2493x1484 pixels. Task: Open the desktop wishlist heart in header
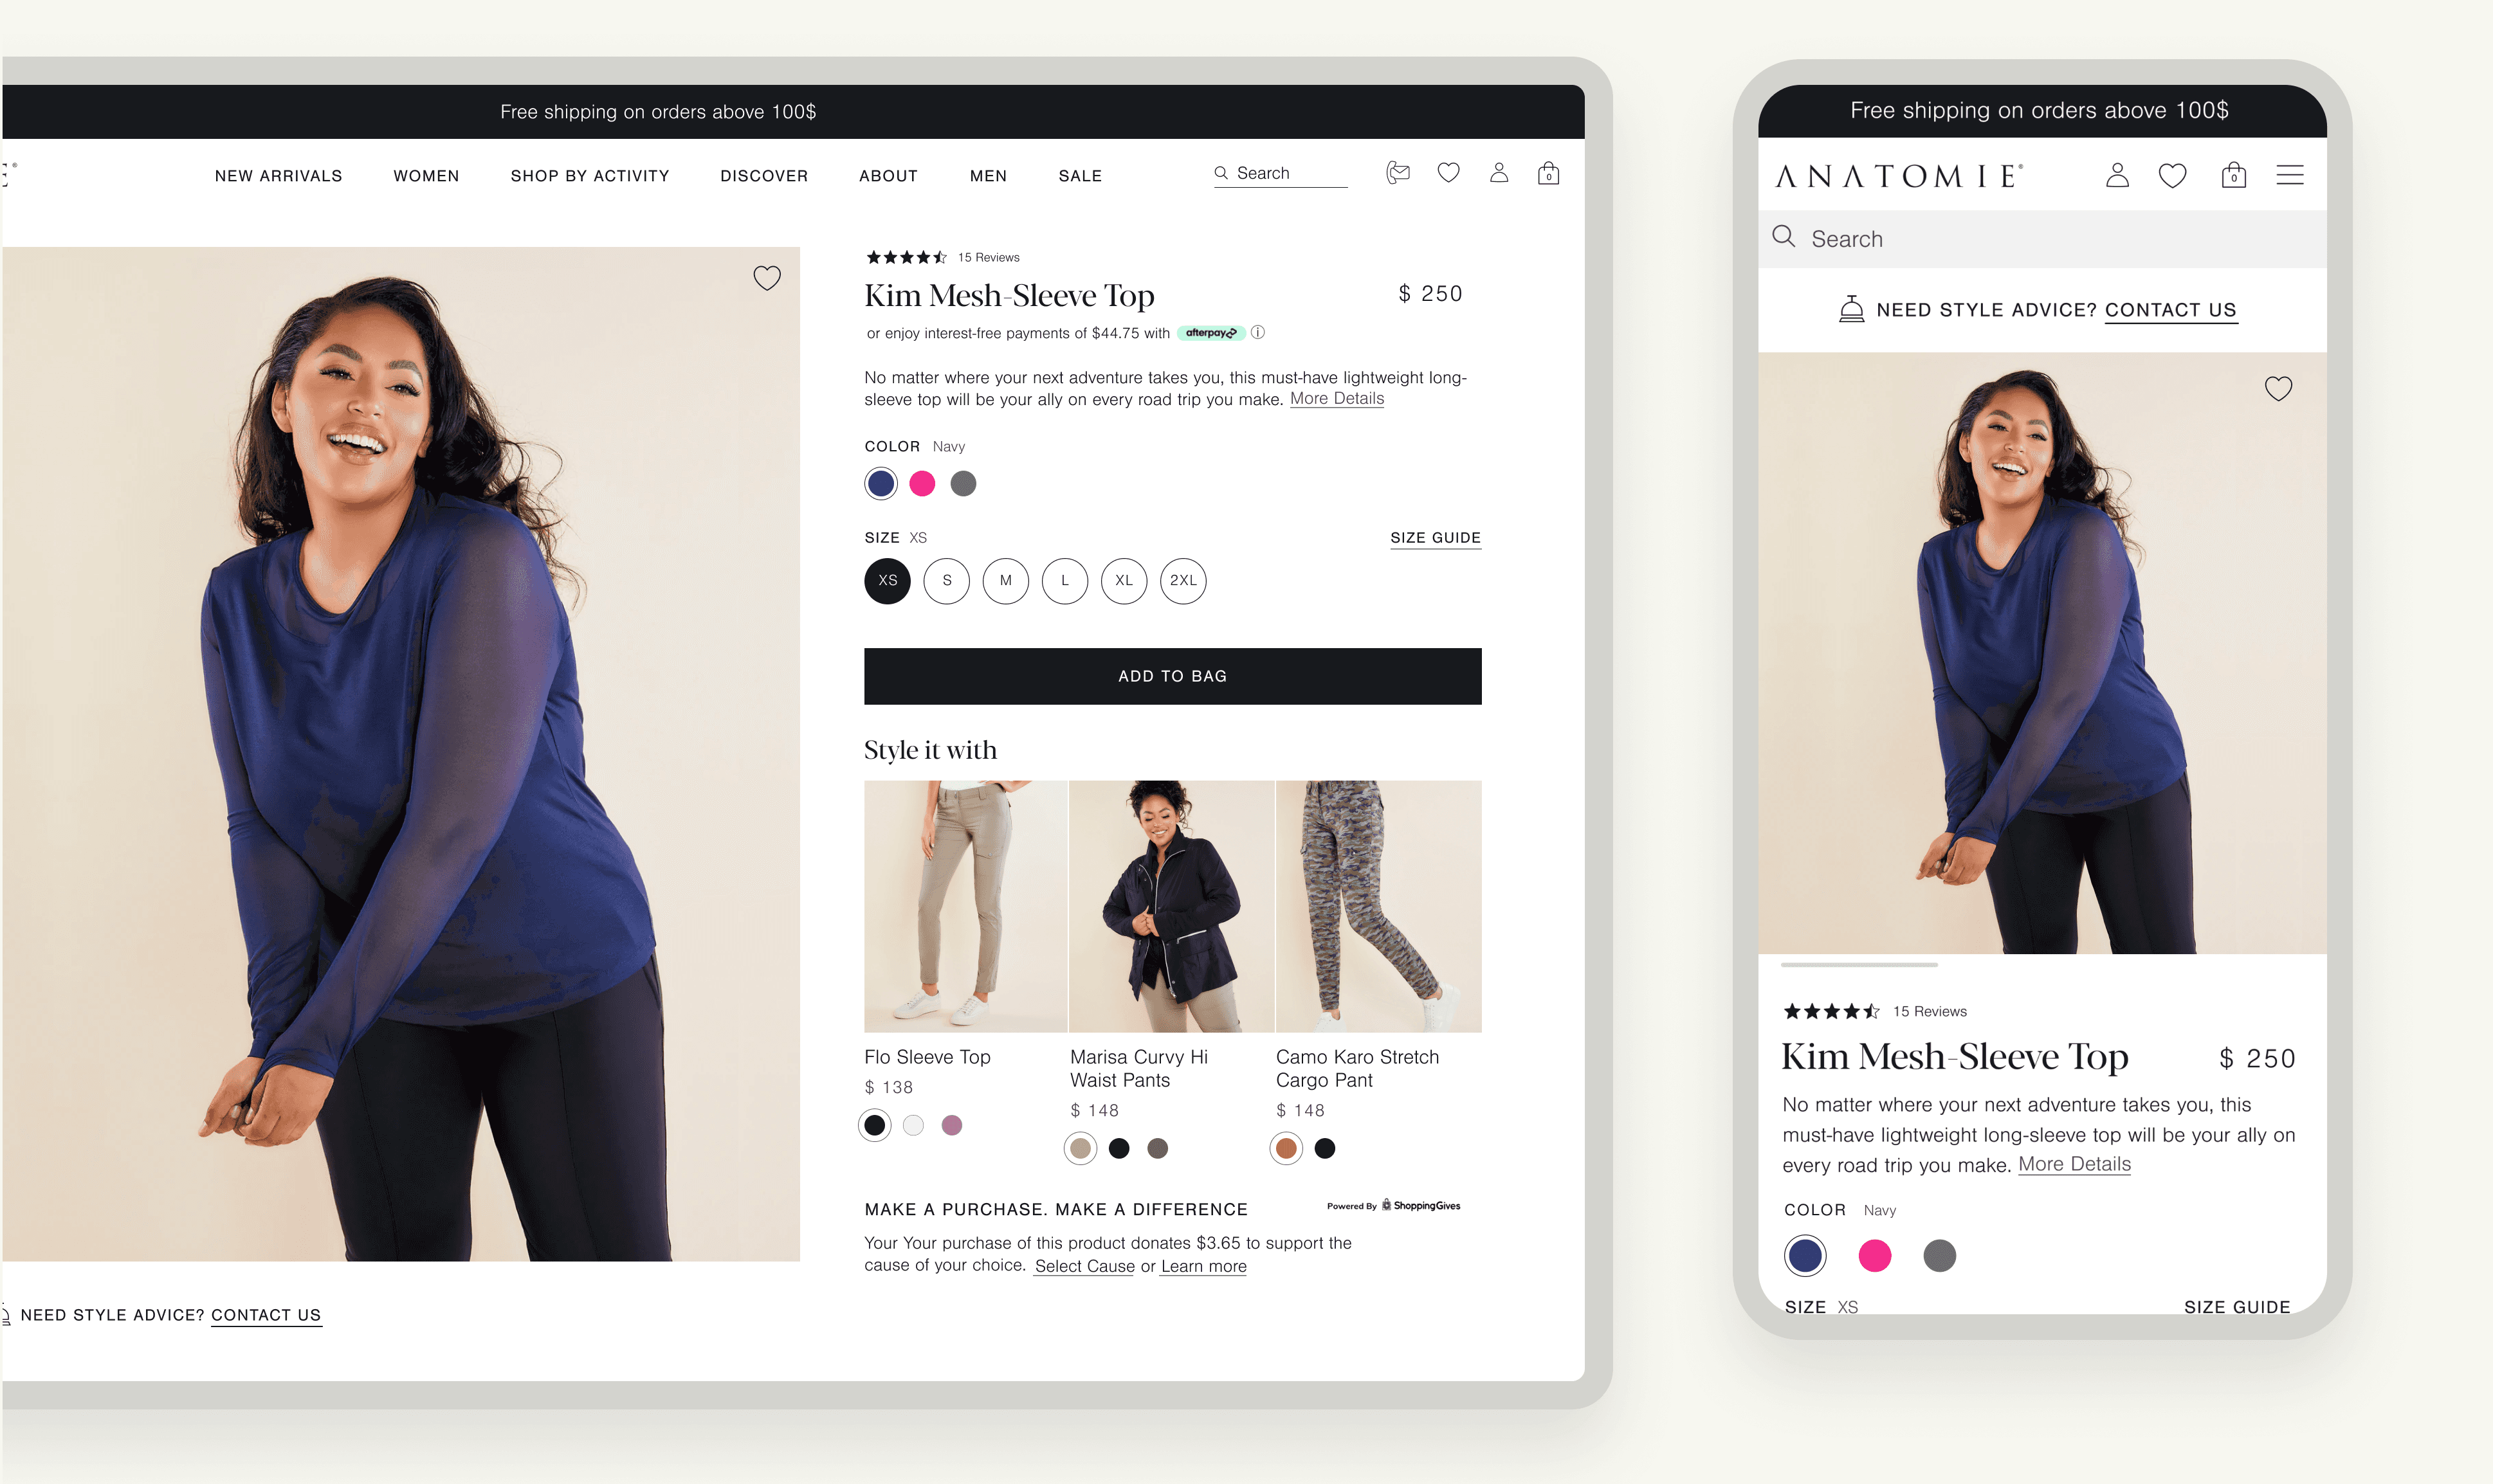click(x=1448, y=173)
